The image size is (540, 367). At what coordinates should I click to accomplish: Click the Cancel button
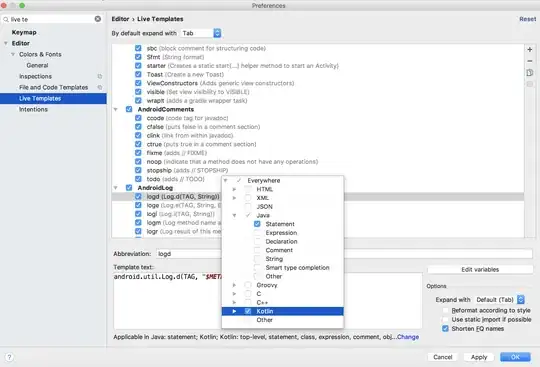pos(443,357)
